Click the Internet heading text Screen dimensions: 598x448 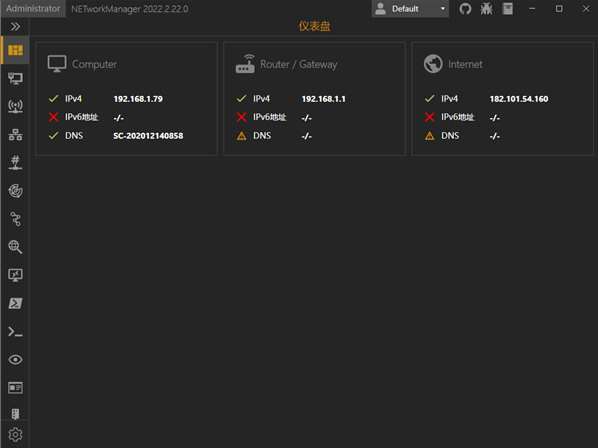[465, 64]
